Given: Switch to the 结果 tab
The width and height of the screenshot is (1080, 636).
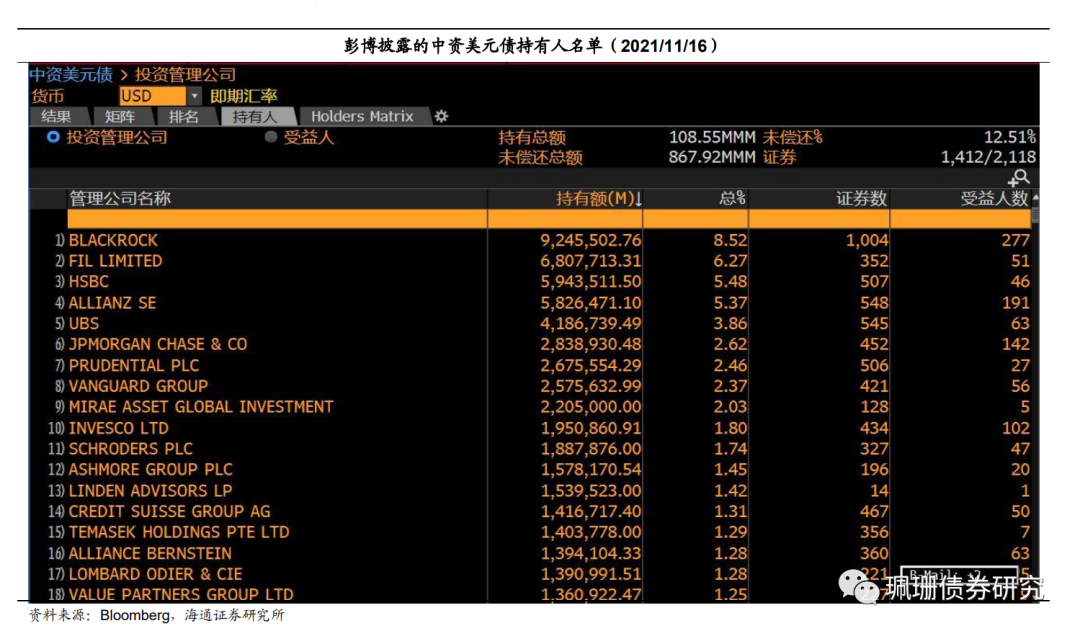Looking at the screenshot, I should click(56, 116).
